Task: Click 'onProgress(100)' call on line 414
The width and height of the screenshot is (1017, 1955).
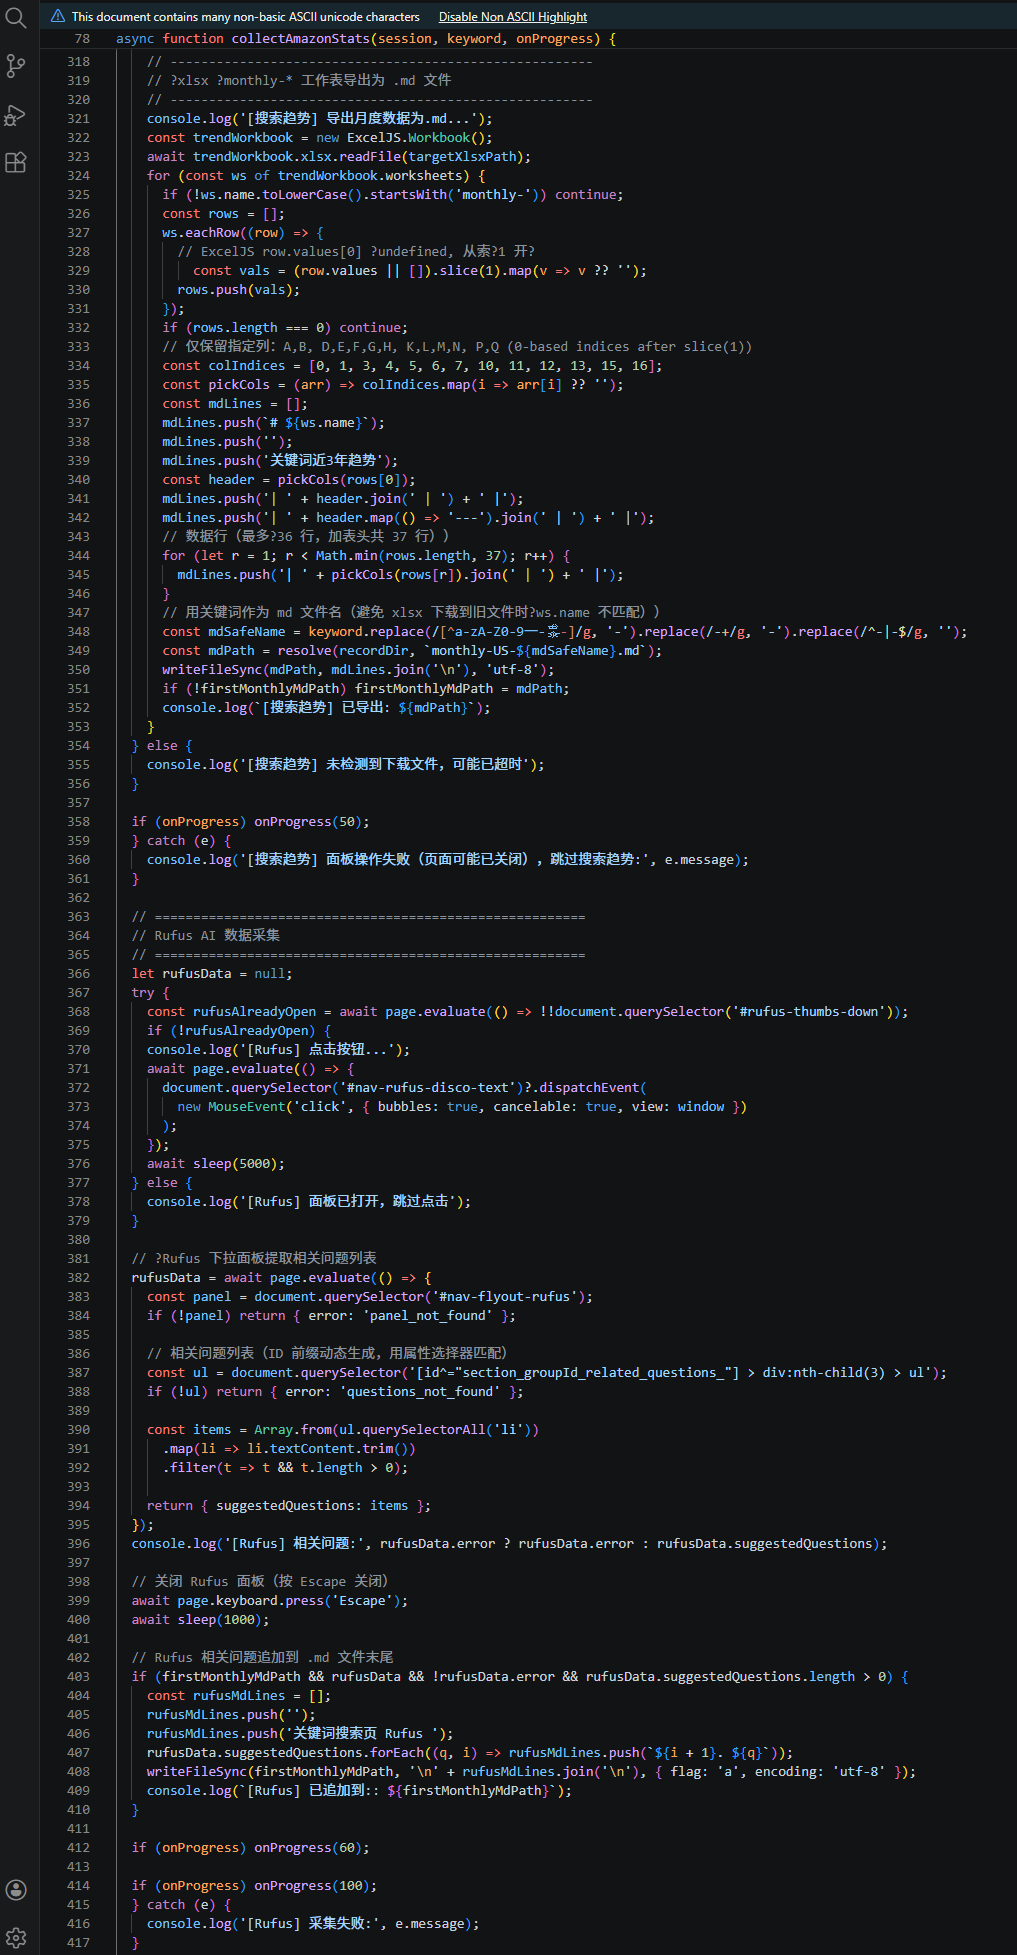Action: 312,1886
